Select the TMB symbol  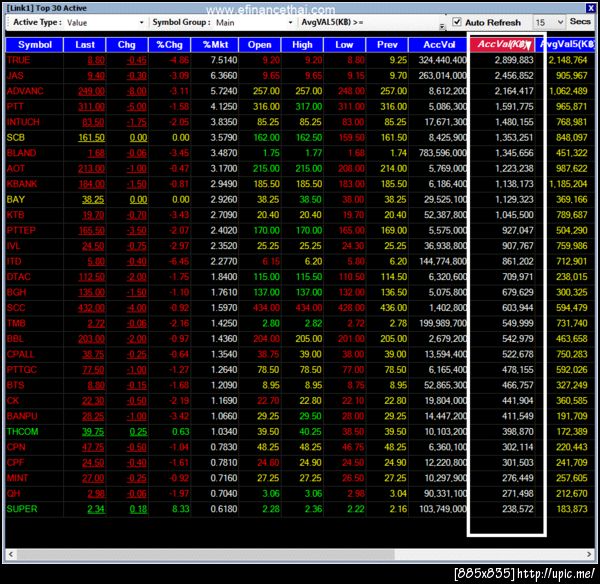click(16, 323)
